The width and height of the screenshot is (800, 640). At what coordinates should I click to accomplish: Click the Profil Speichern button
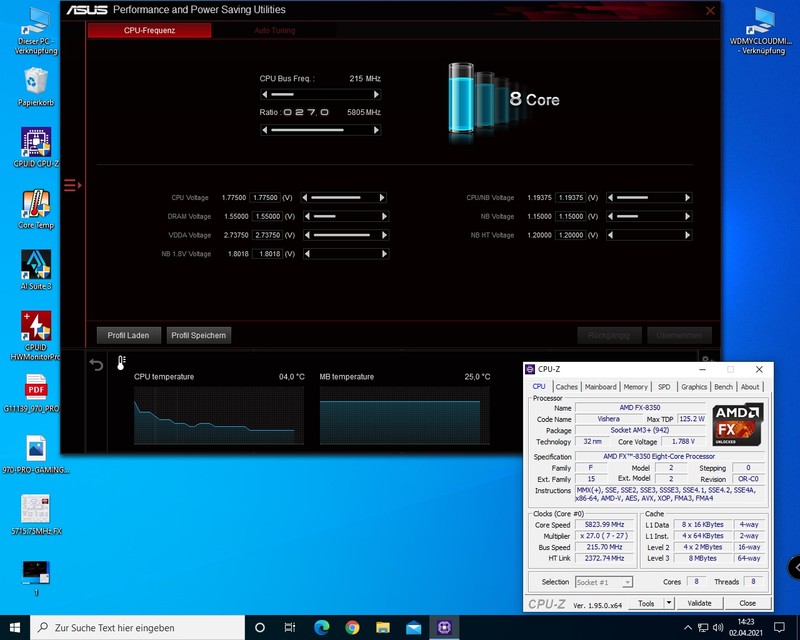click(198, 335)
